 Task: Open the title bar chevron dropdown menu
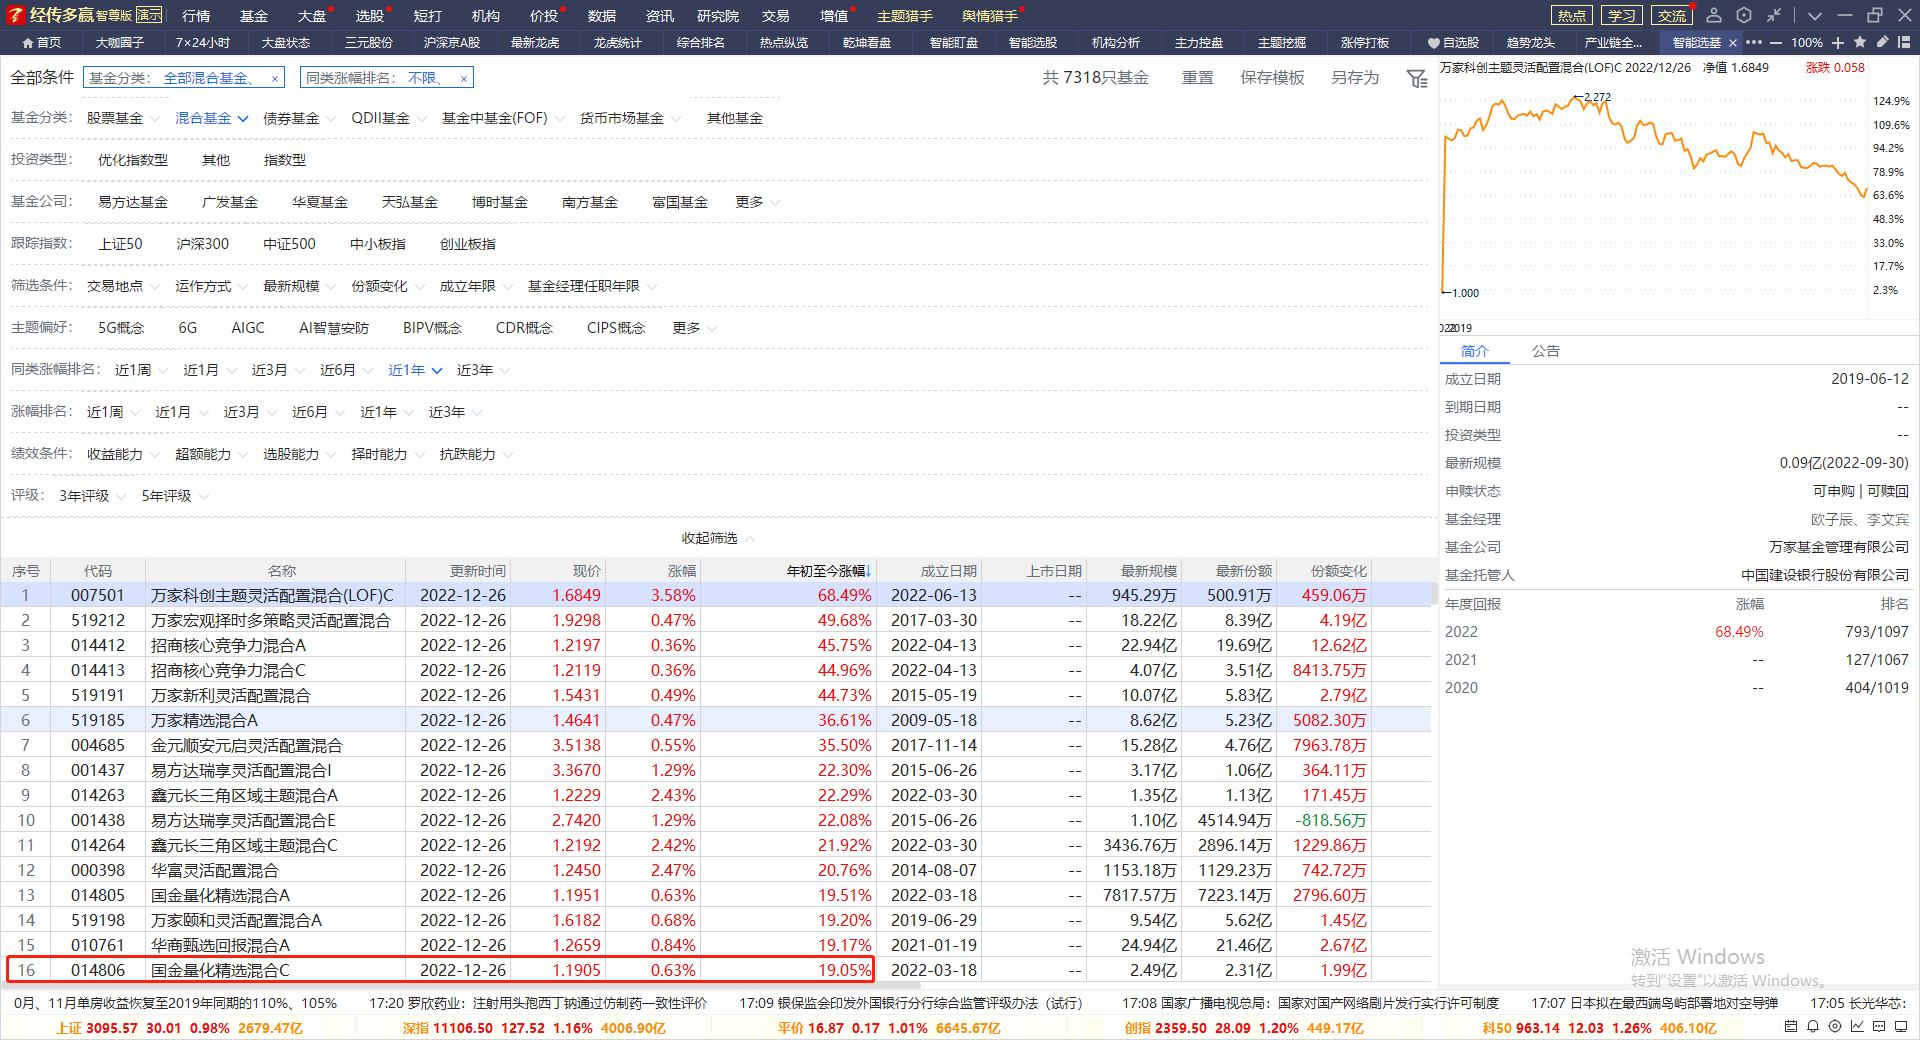(x=1815, y=16)
